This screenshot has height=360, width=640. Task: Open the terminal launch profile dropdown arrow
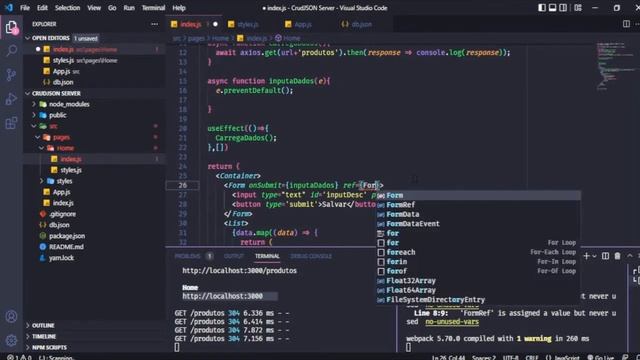[594, 256]
